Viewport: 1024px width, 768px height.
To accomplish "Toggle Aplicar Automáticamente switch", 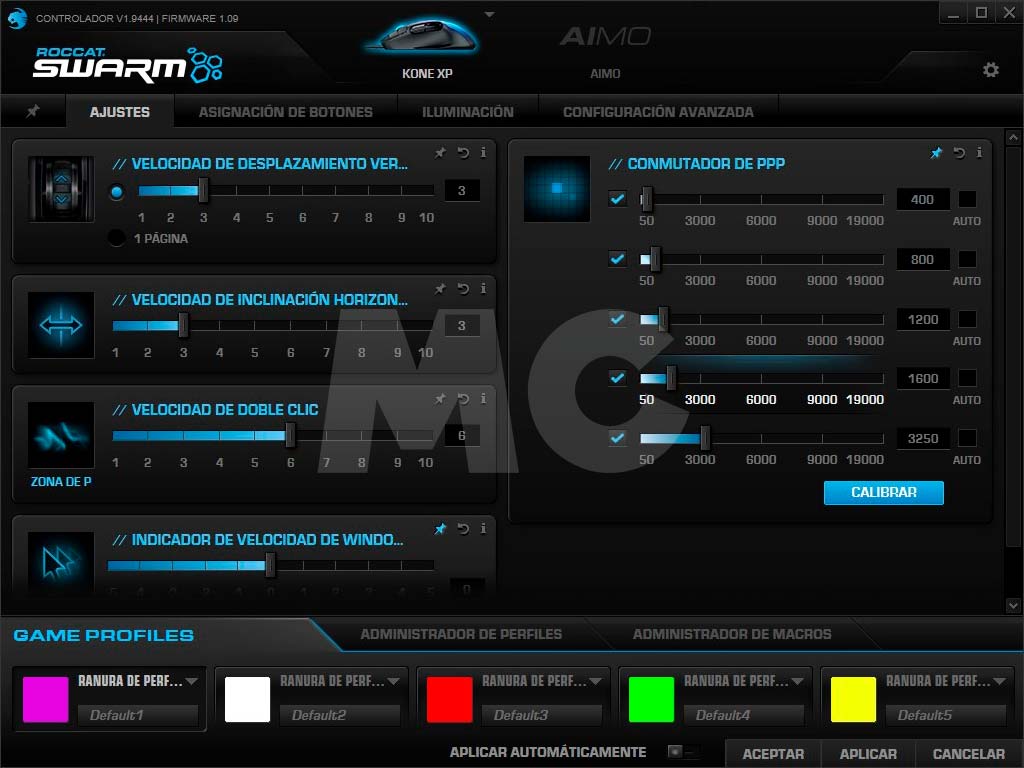I will pyautogui.click(x=682, y=752).
